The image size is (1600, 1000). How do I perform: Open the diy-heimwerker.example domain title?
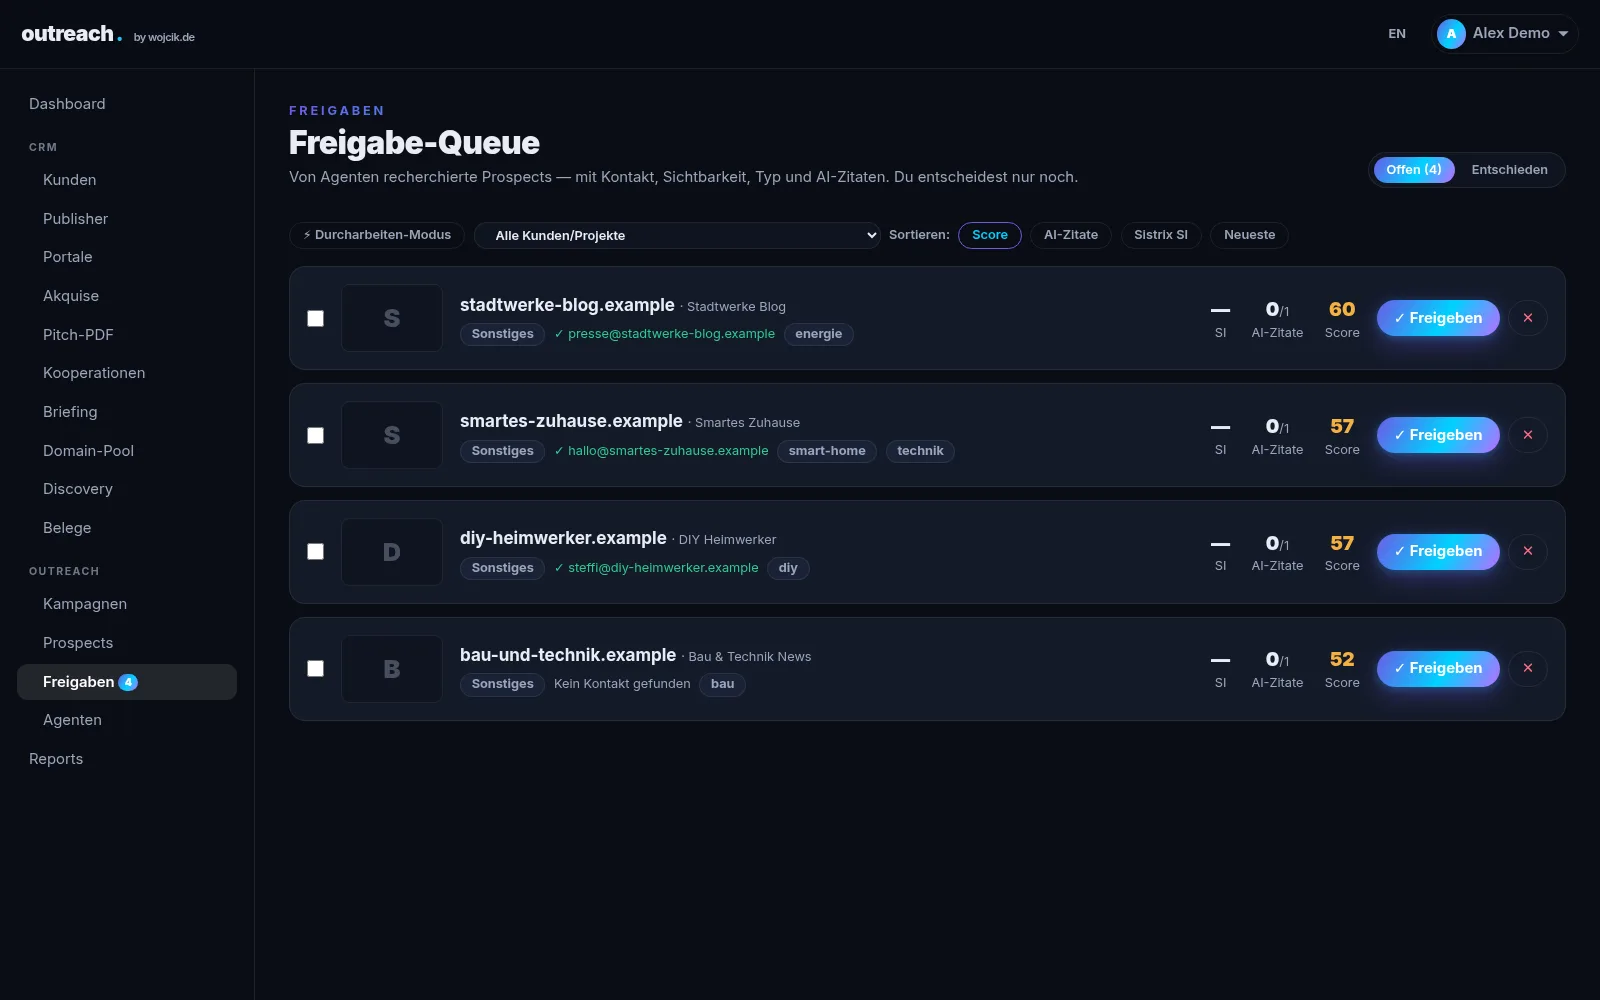tap(563, 538)
